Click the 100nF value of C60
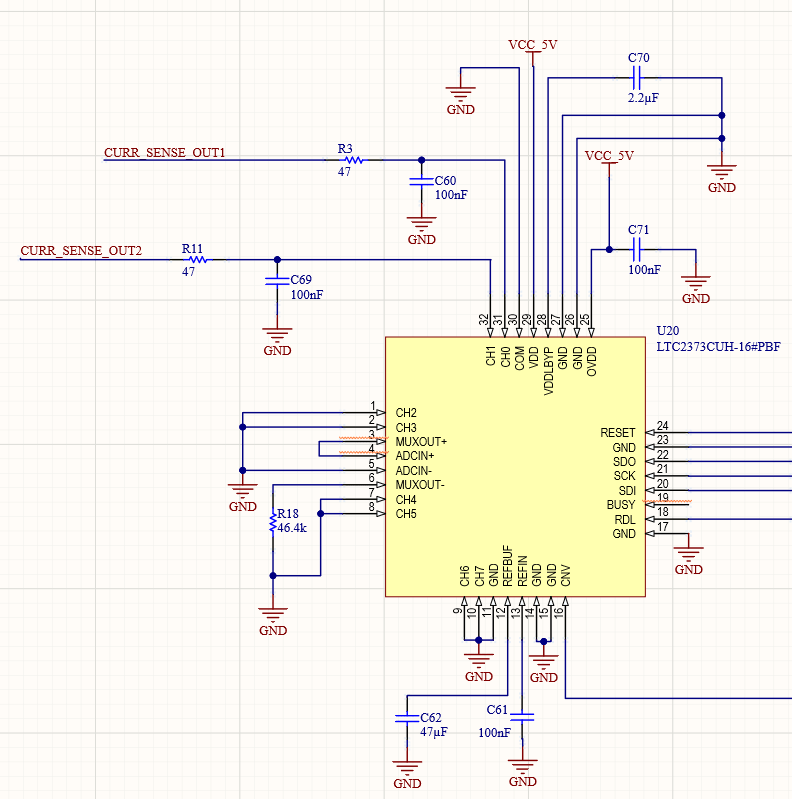 [x=451, y=195]
